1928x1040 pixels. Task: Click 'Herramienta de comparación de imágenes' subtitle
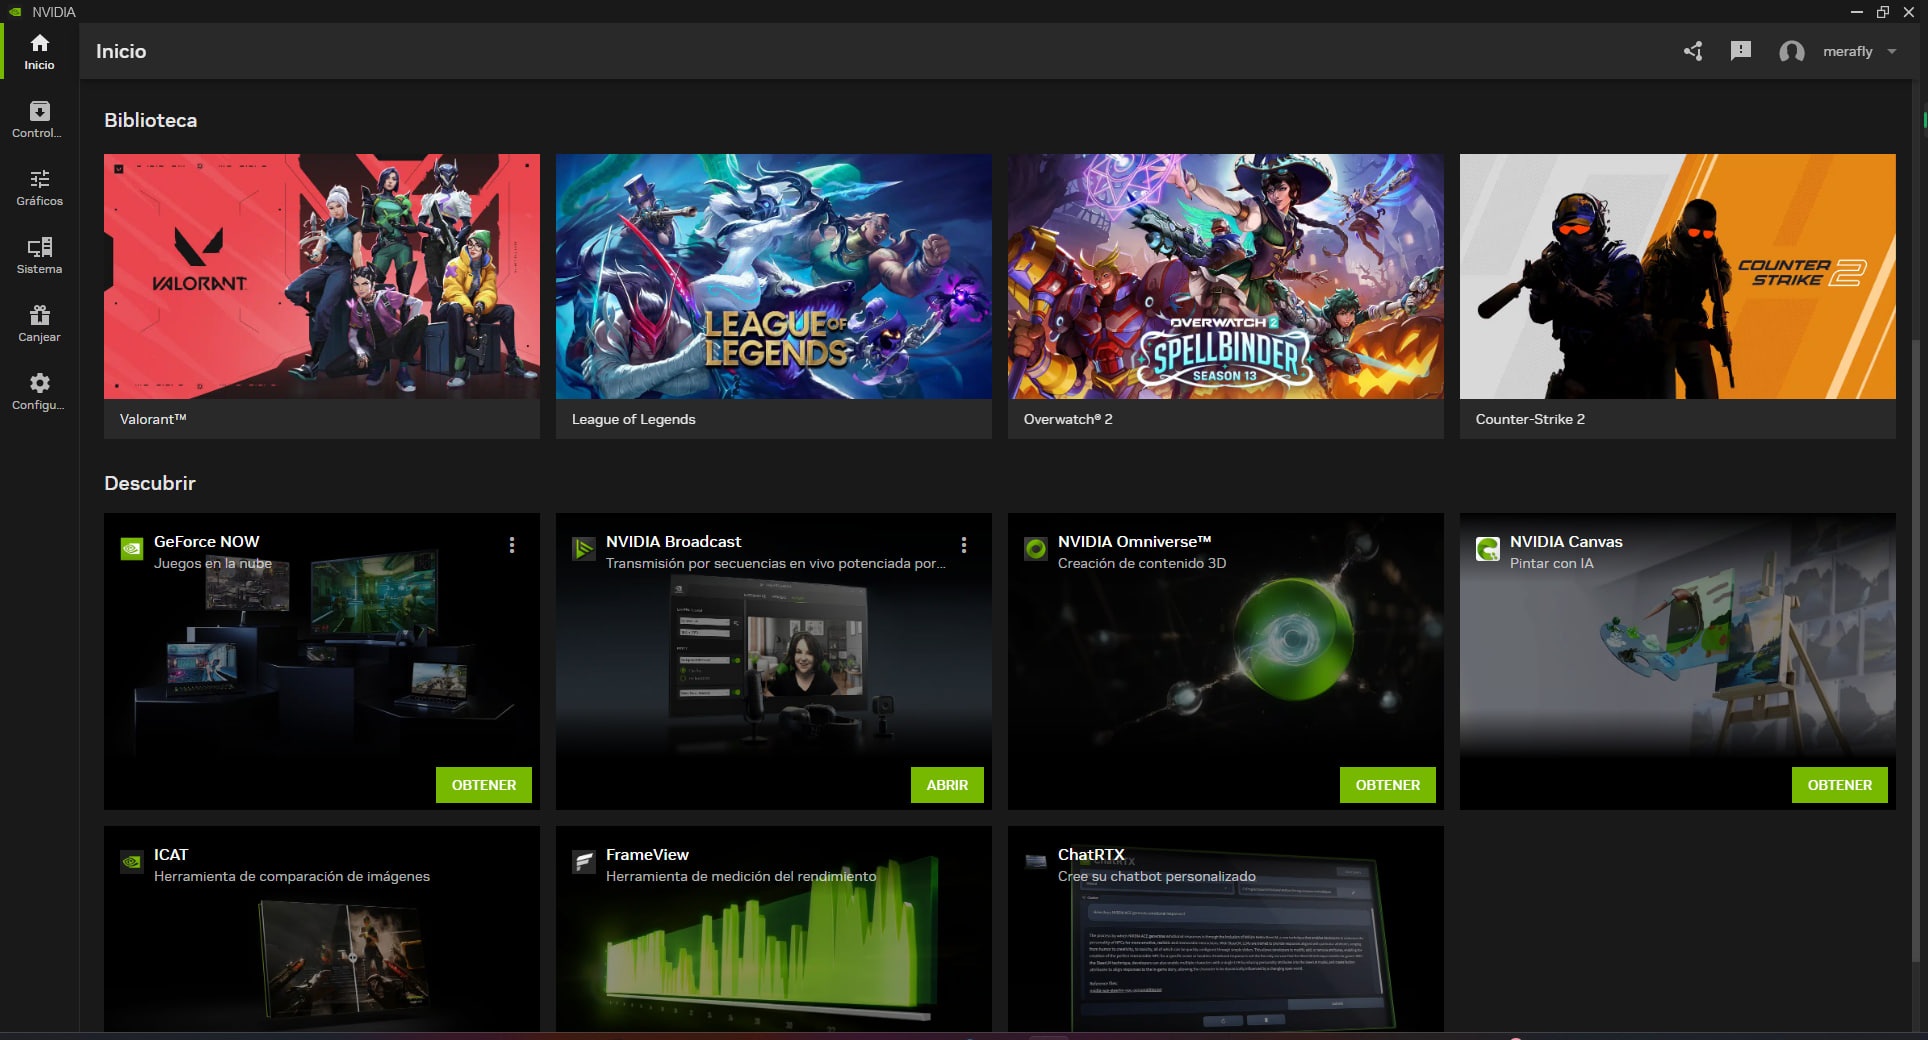pyautogui.click(x=292, y=876)
